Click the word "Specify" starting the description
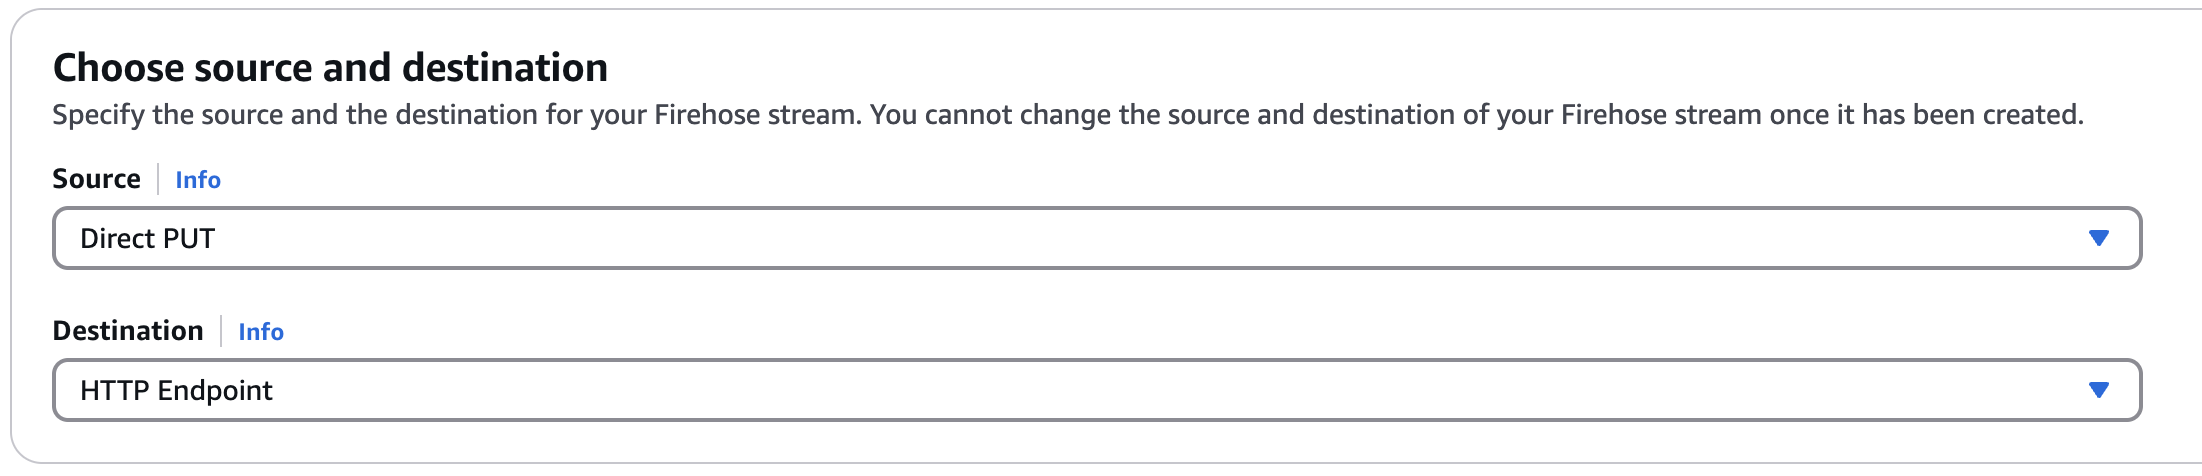 point(98,115)
